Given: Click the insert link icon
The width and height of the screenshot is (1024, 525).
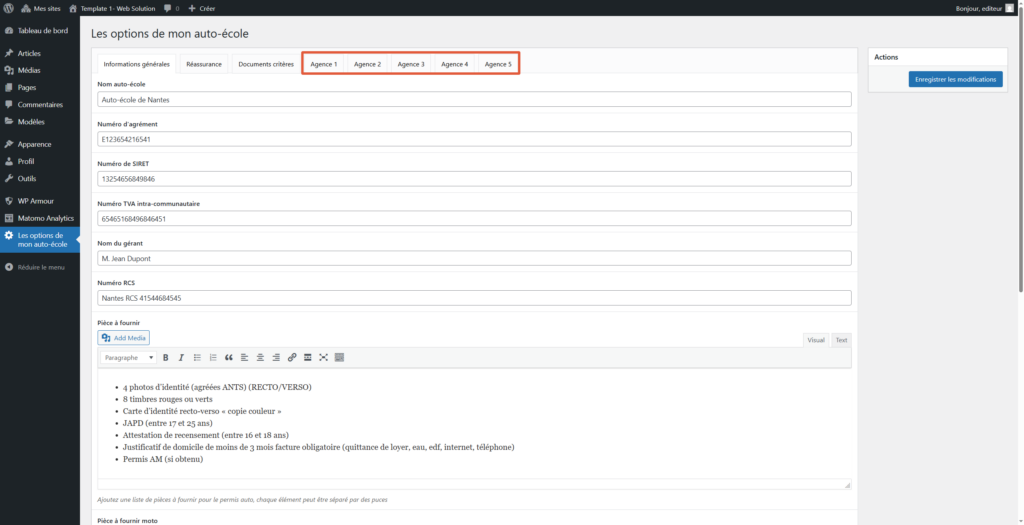Looking at the screenshot, I should [292, 357].
